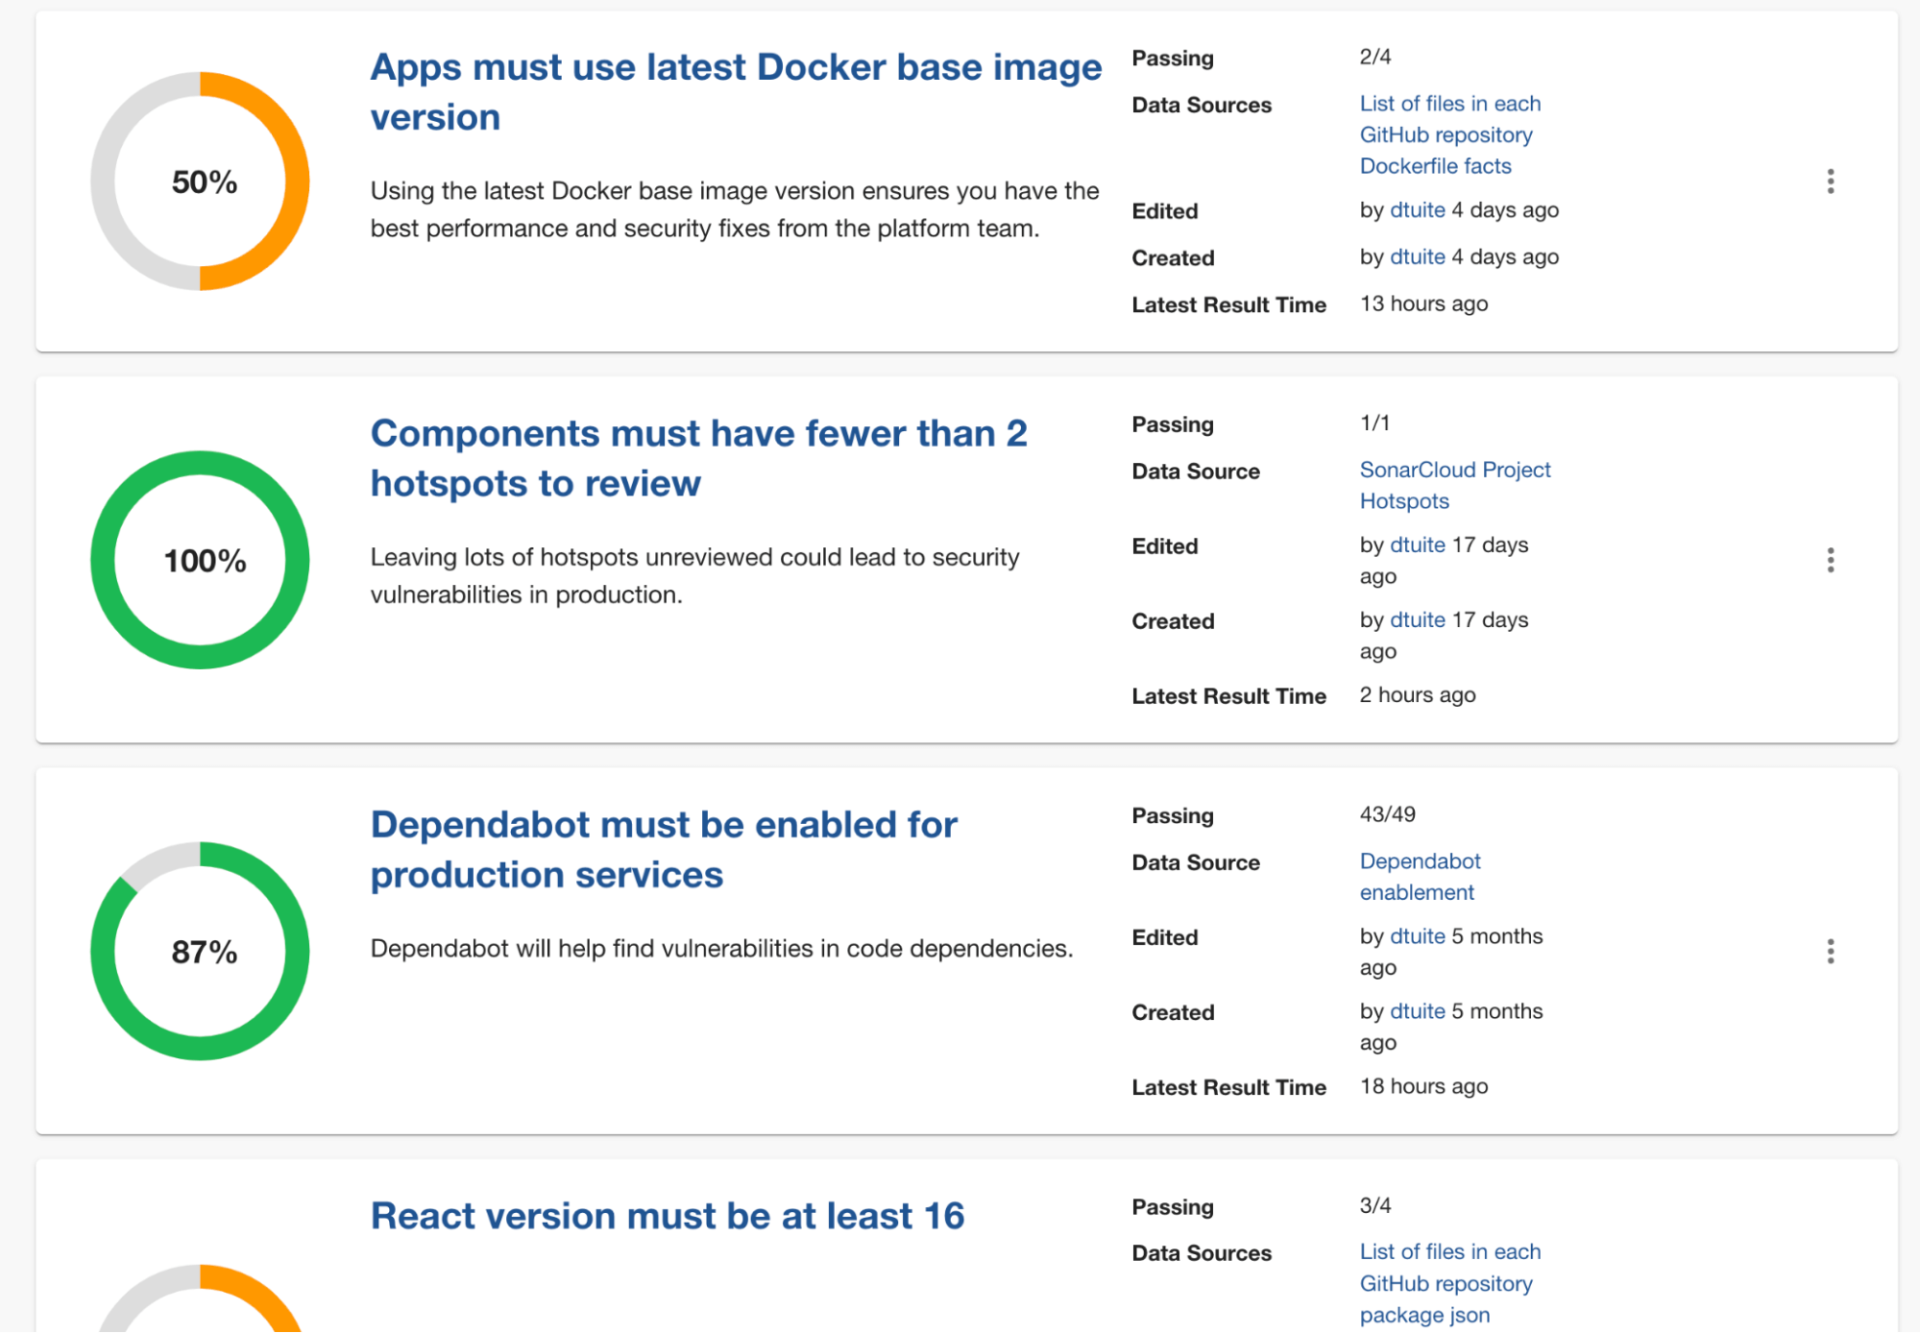Click dtuite in the Docker card's Created row
Image resolution: width=1920 pixels, height=1333 pixels.
coord(1417,257)
